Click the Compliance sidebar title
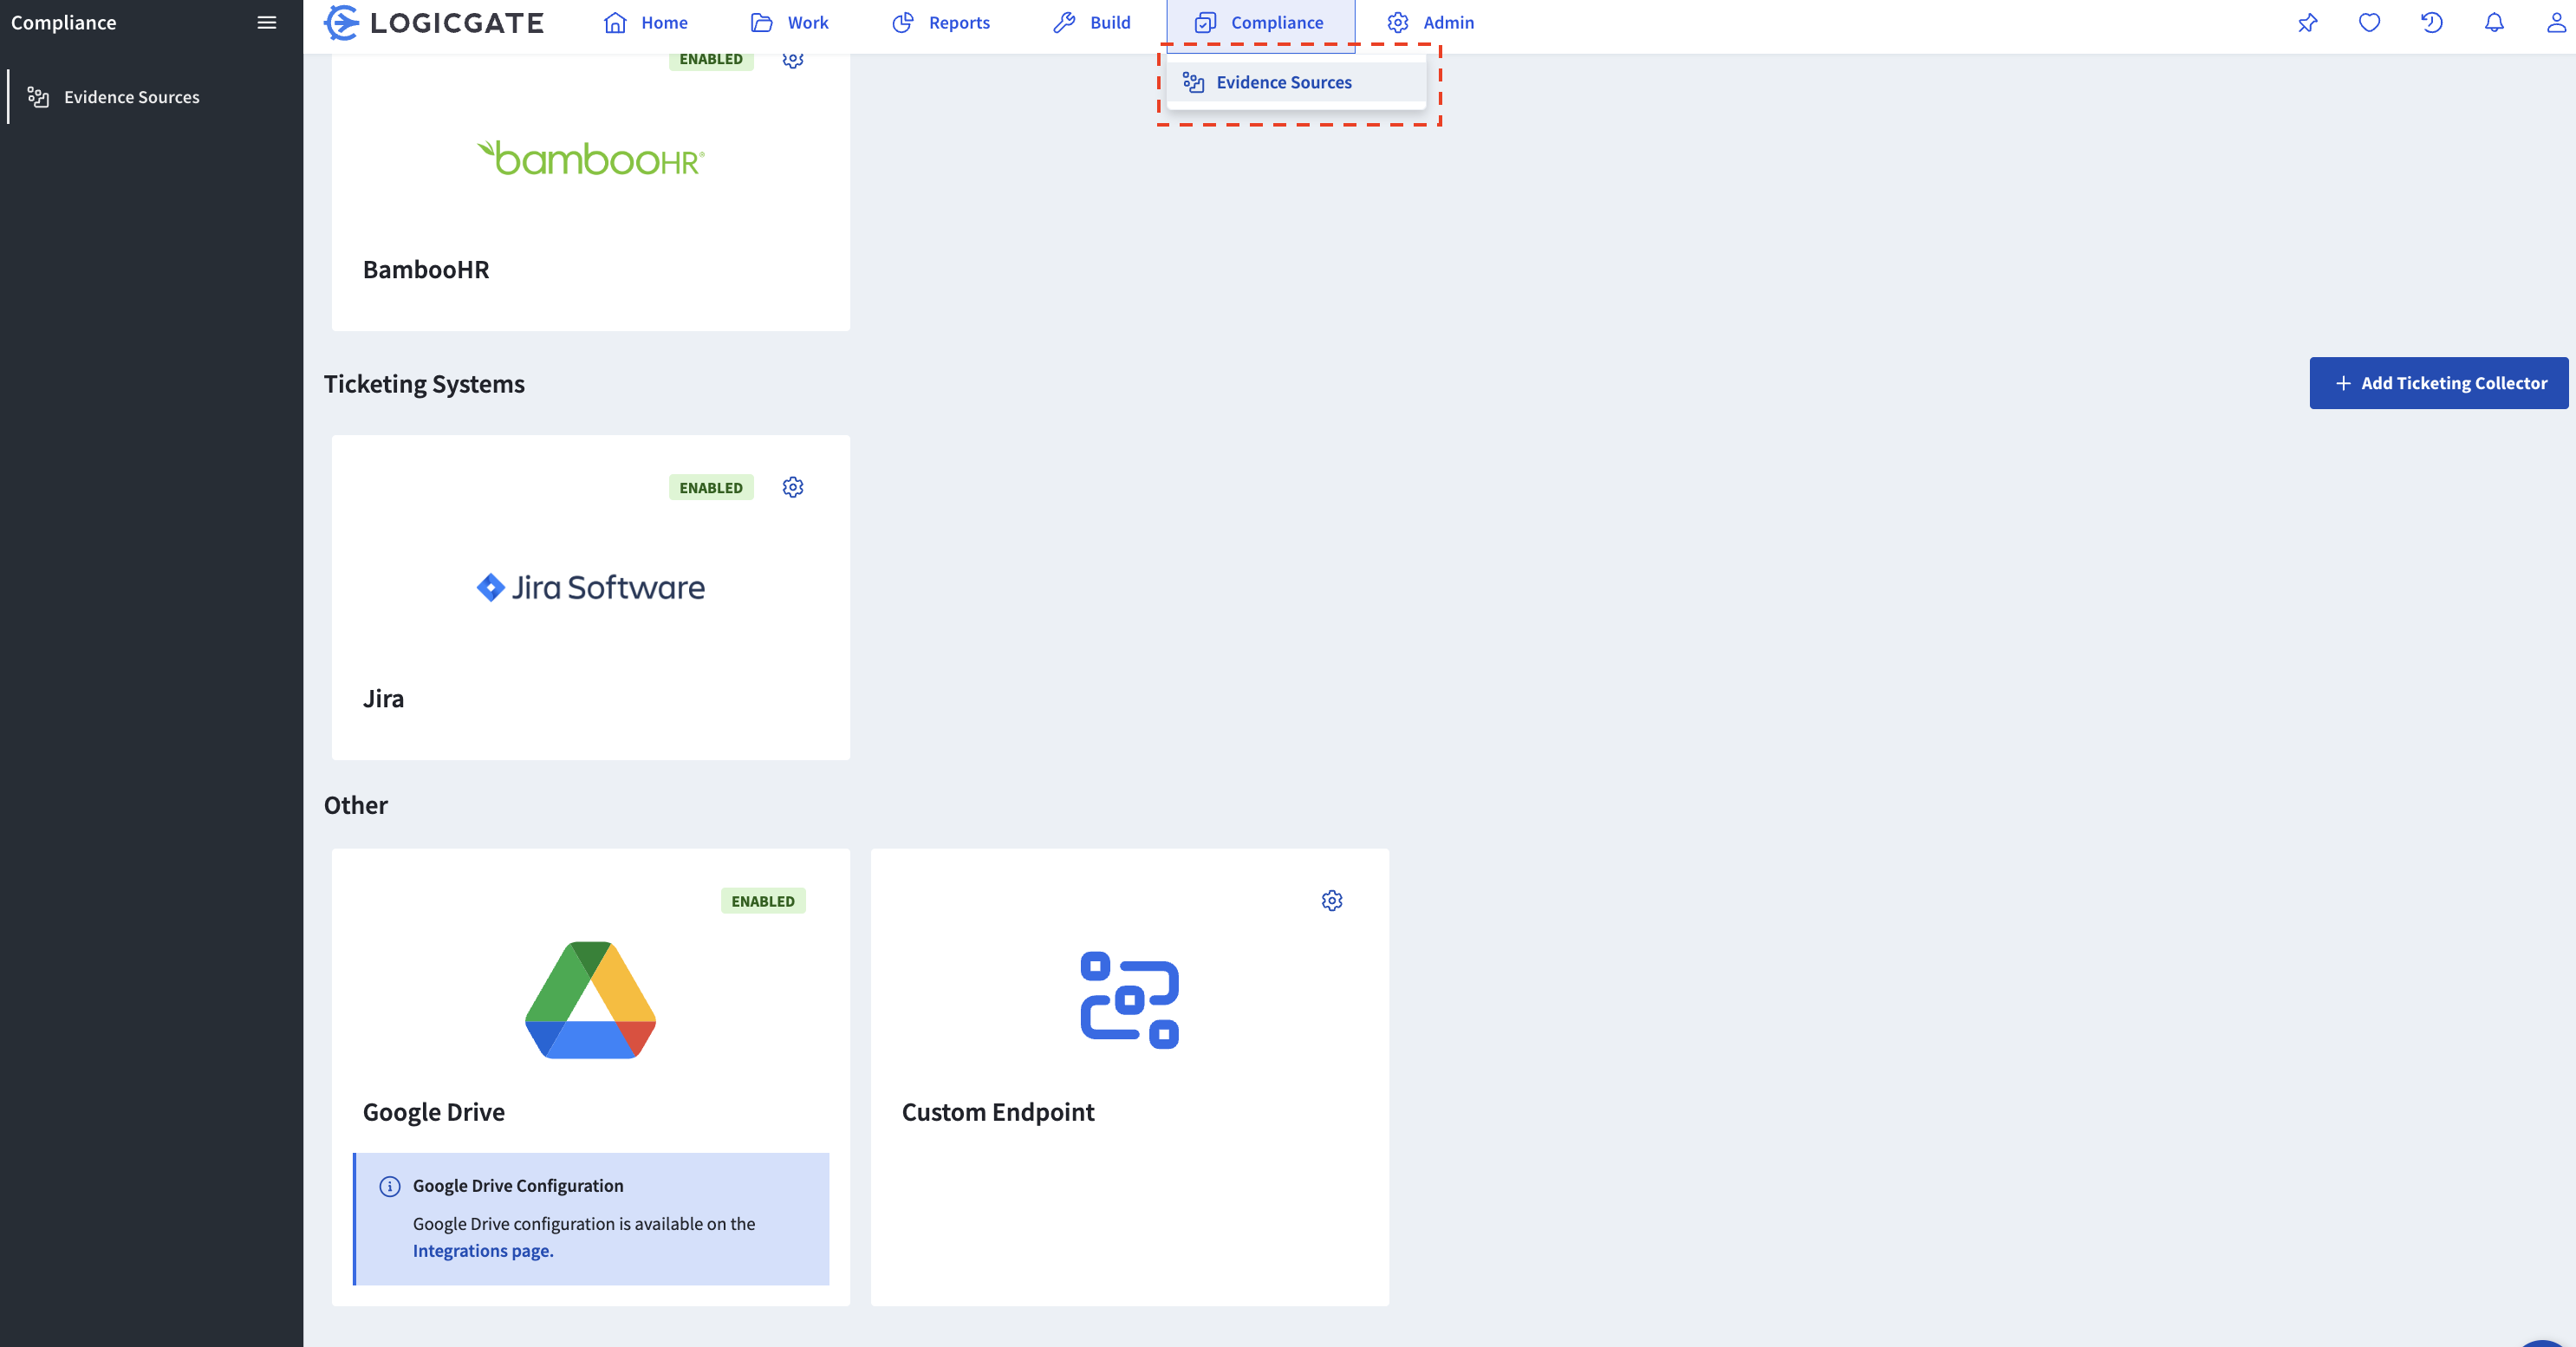The image size is (2576, 1347). [x=63, y=22]
